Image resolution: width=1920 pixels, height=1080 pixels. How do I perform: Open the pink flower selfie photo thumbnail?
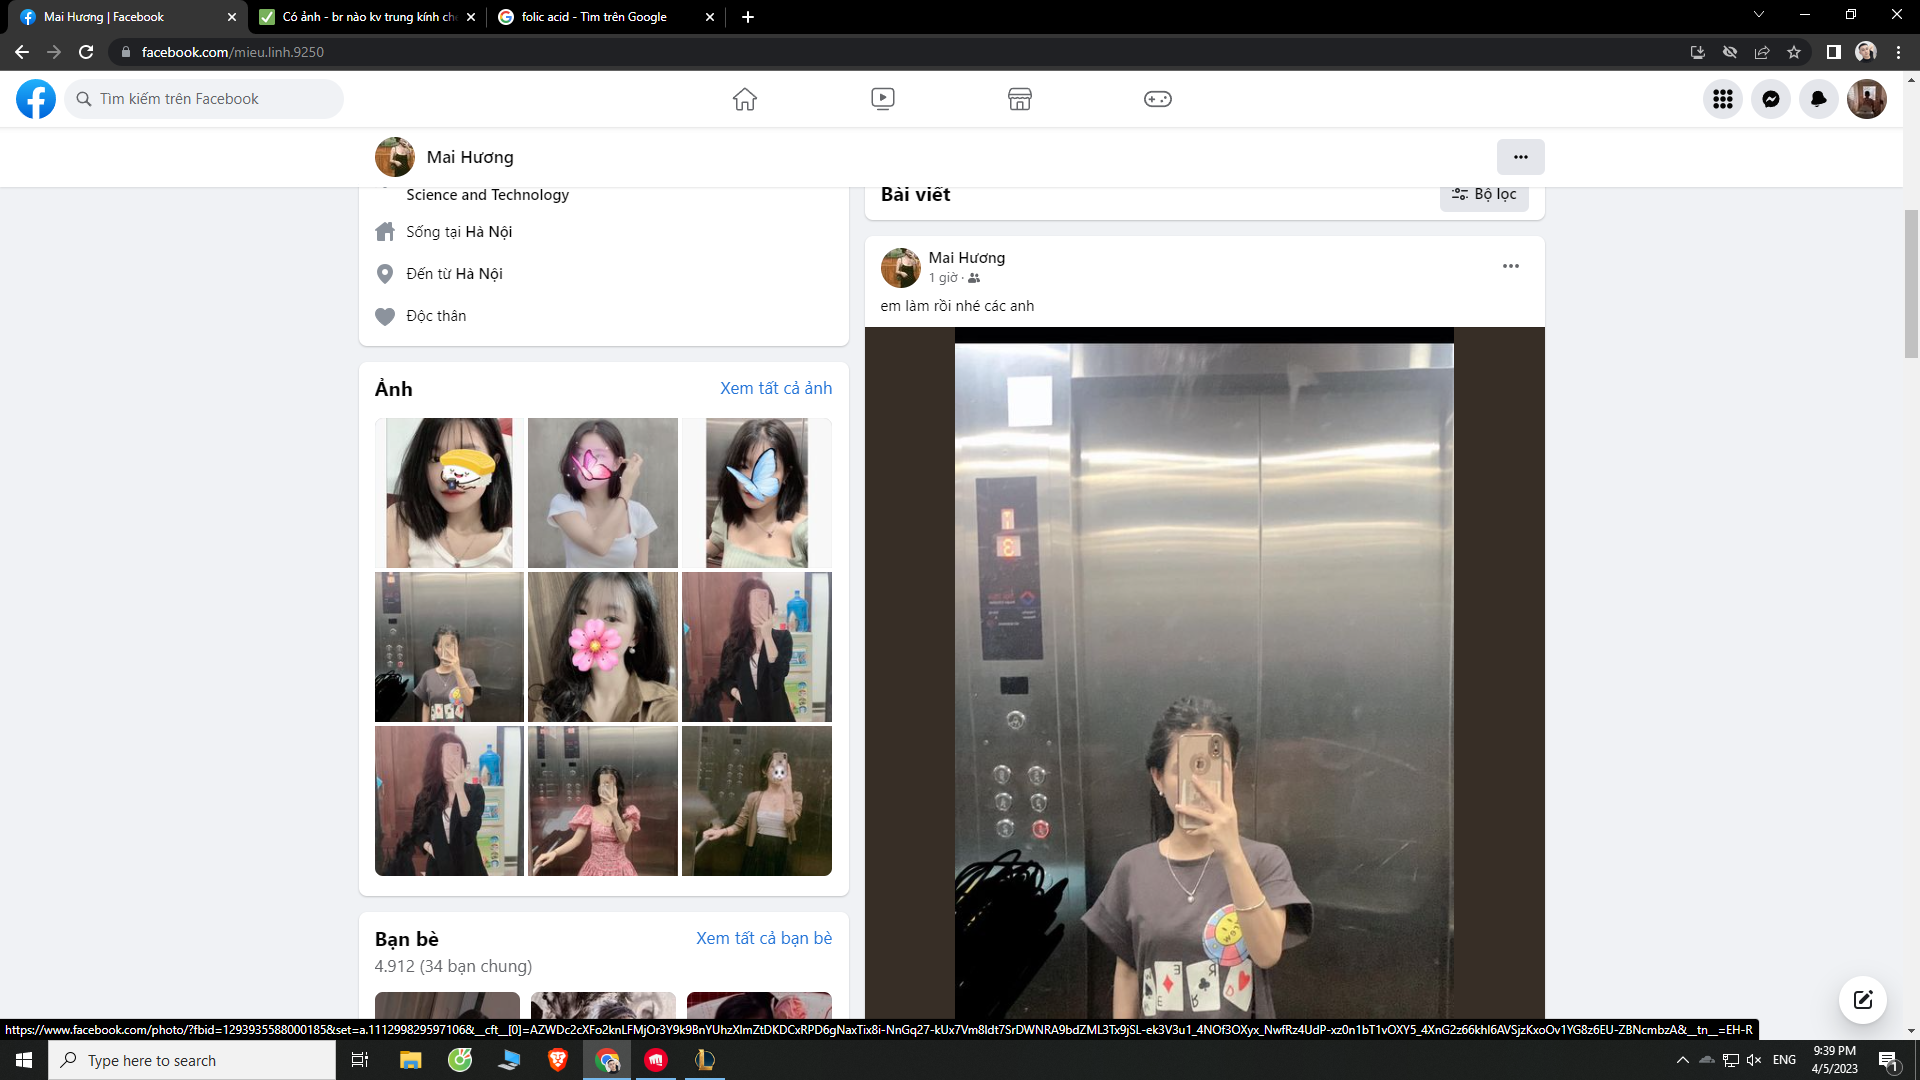(602, 647)
